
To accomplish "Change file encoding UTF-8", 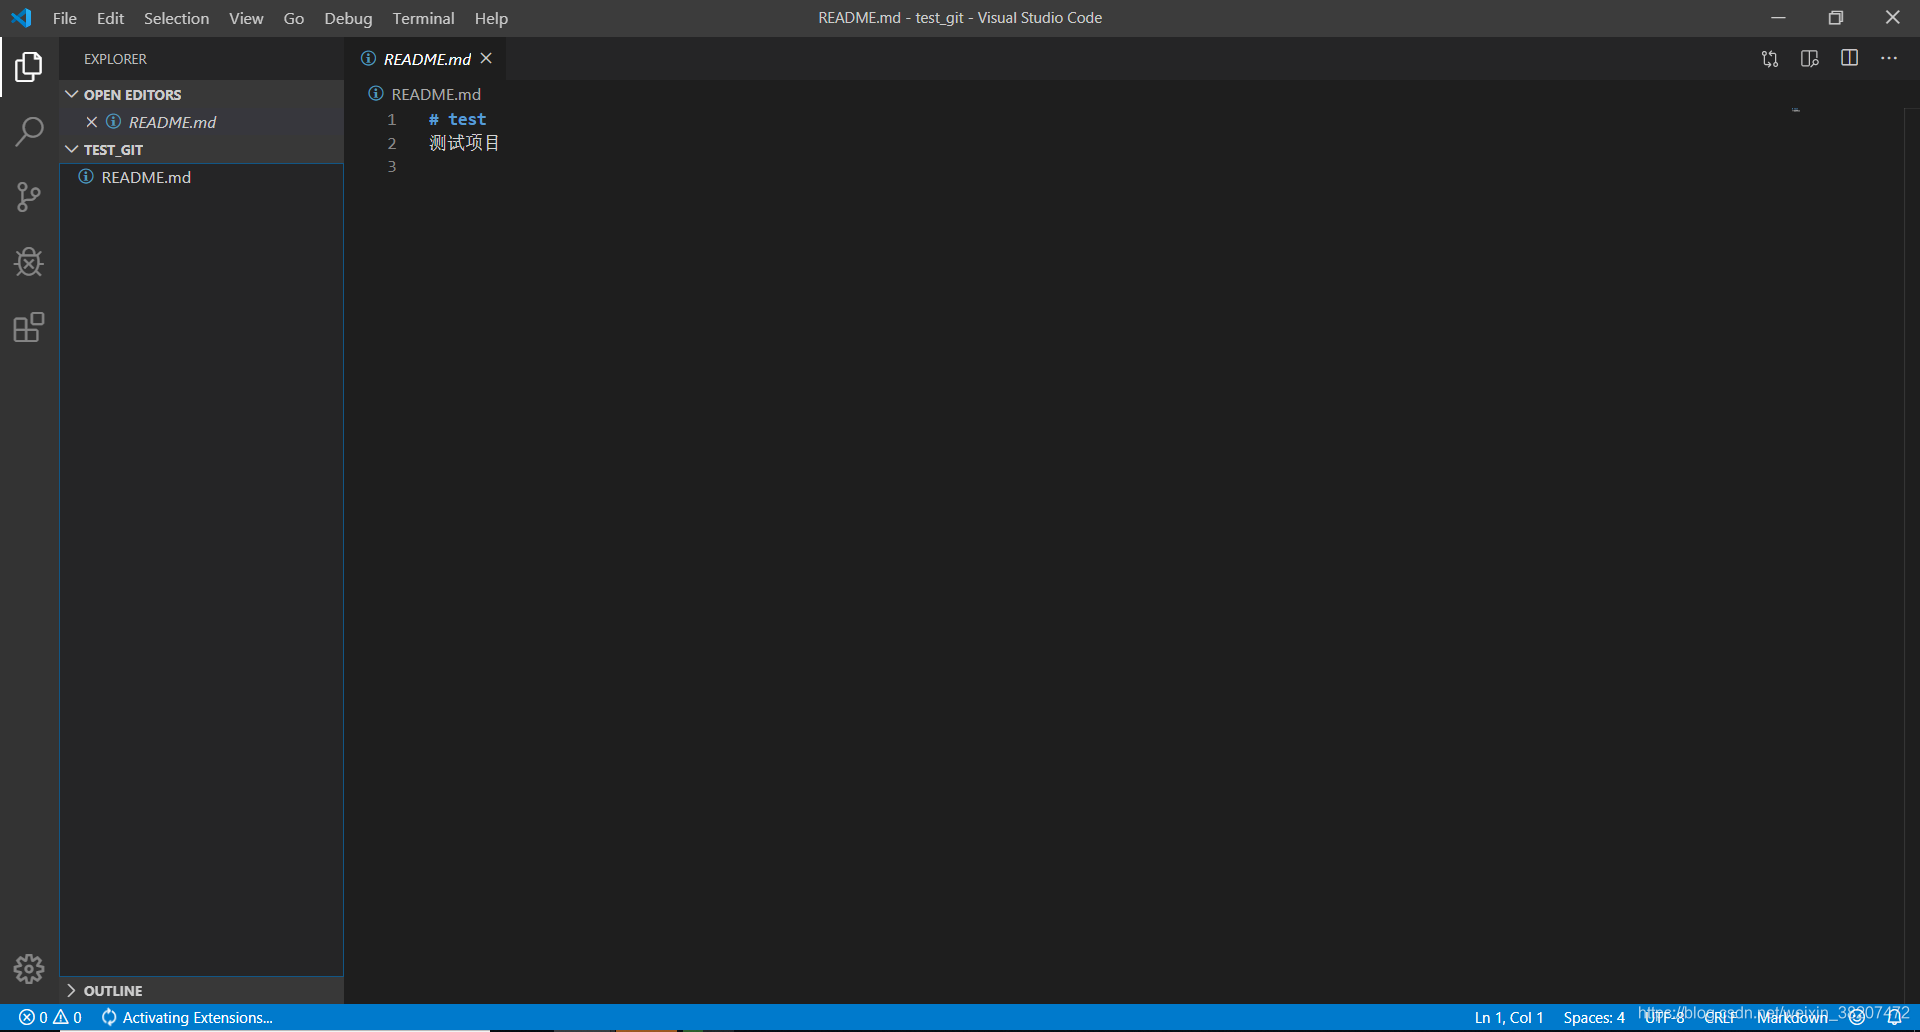I will (1665, 1017).
